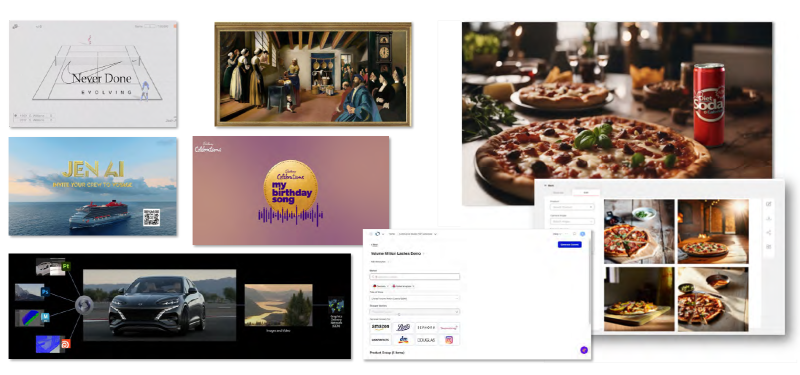Click the purple chat assistant button
This screenshot has height=375, width=800.
click(x=584, y=350)
